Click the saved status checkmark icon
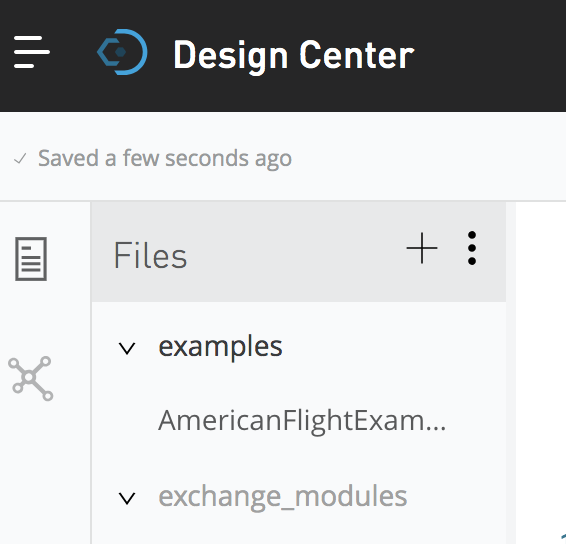The image size is (566, 544). 20,158
